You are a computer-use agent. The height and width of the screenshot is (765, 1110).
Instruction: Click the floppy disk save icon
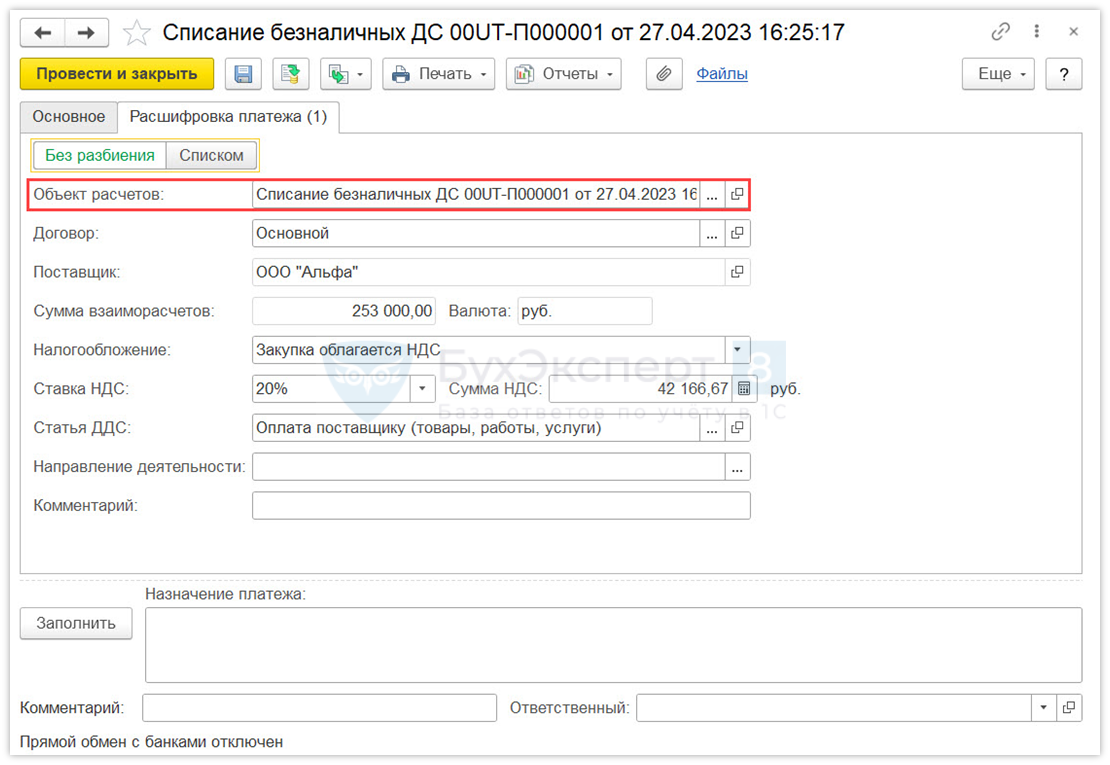pos(243,74)
